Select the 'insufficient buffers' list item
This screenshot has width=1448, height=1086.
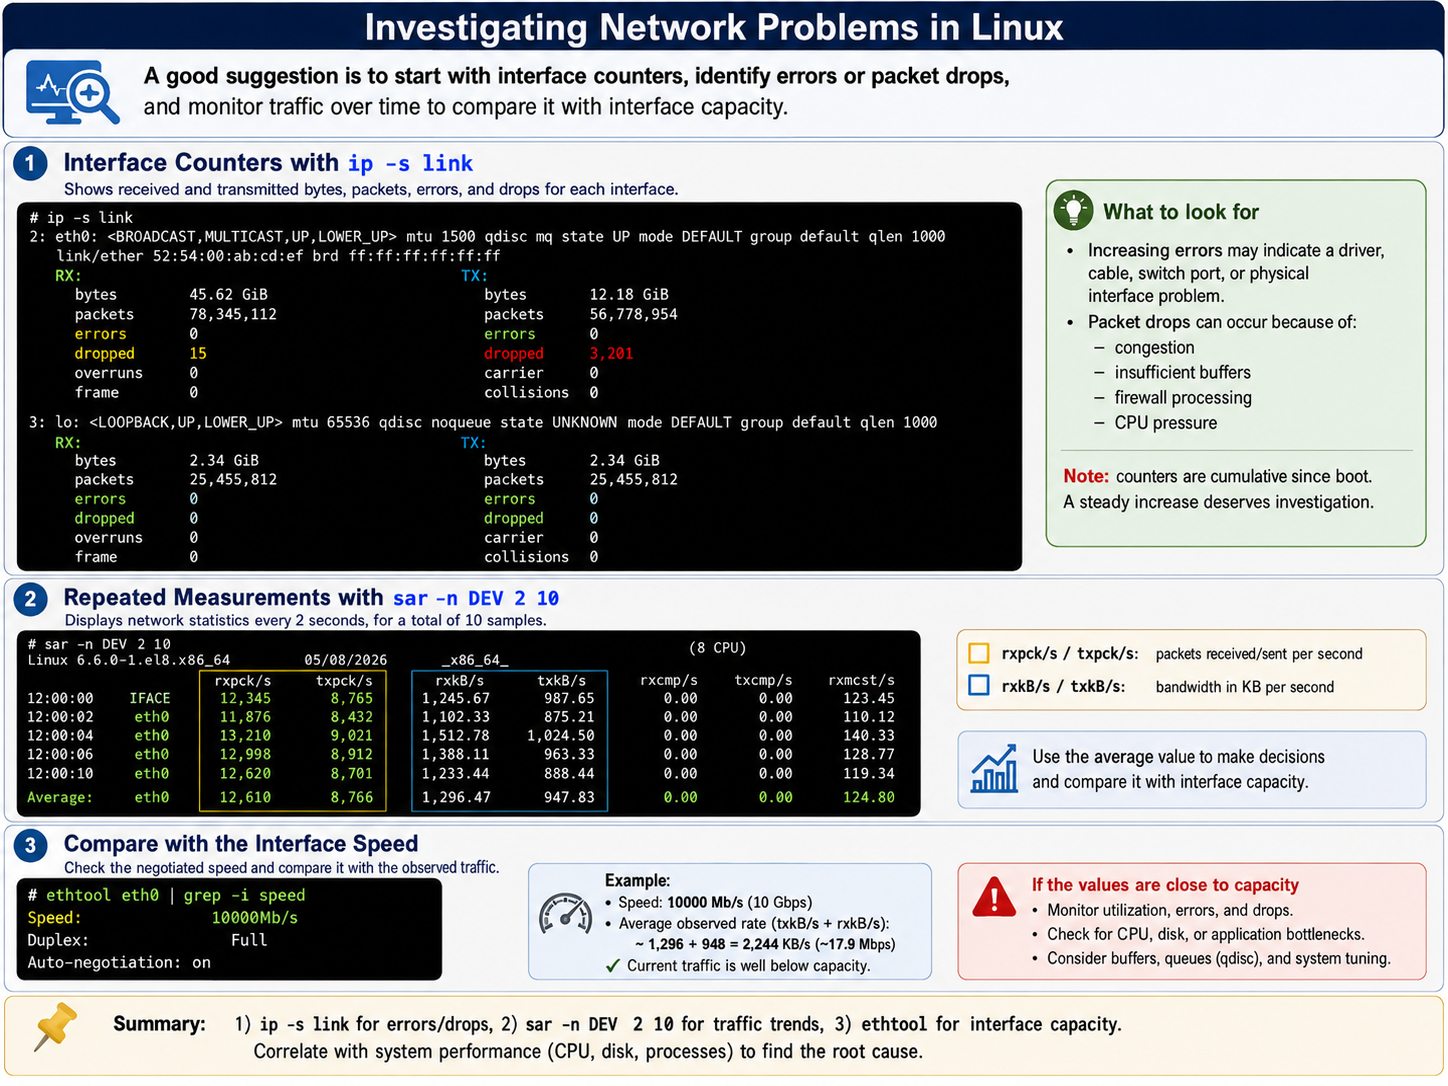1182,373
